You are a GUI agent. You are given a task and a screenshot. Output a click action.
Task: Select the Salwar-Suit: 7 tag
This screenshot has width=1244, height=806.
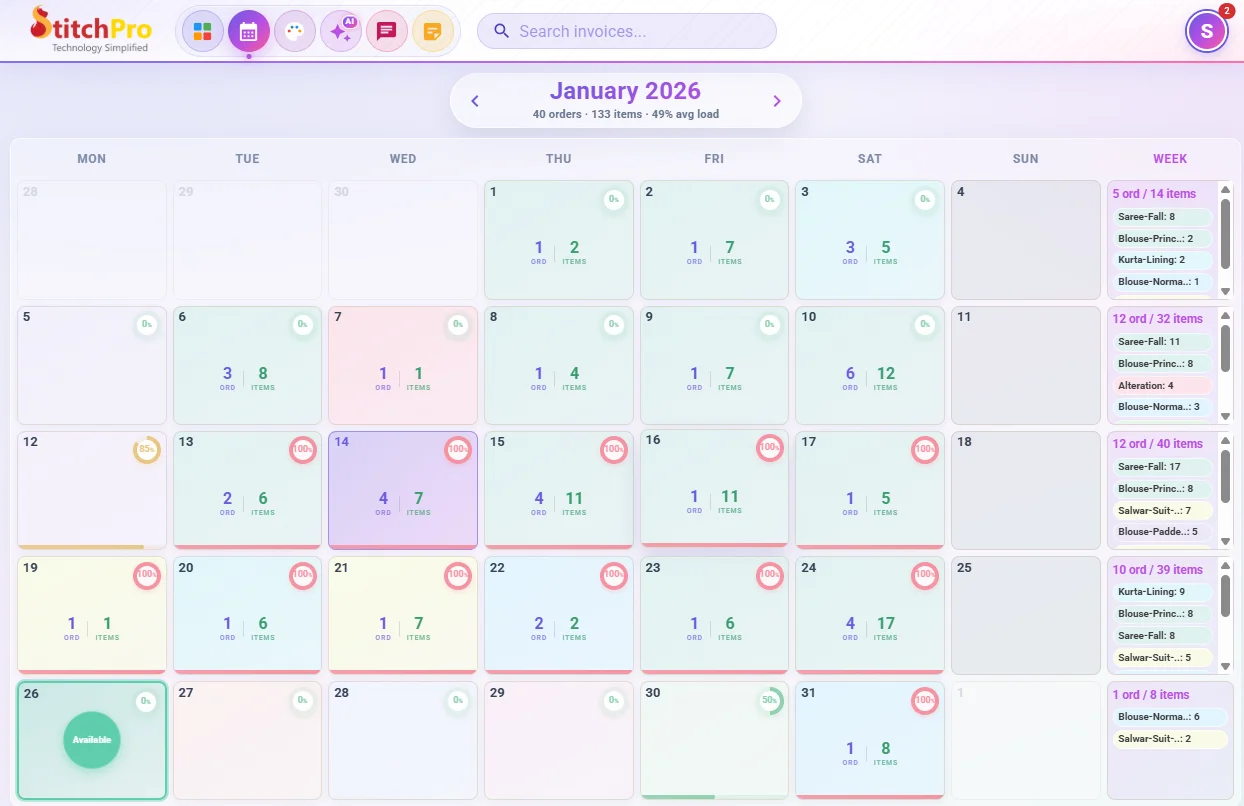coord(1162,510)
